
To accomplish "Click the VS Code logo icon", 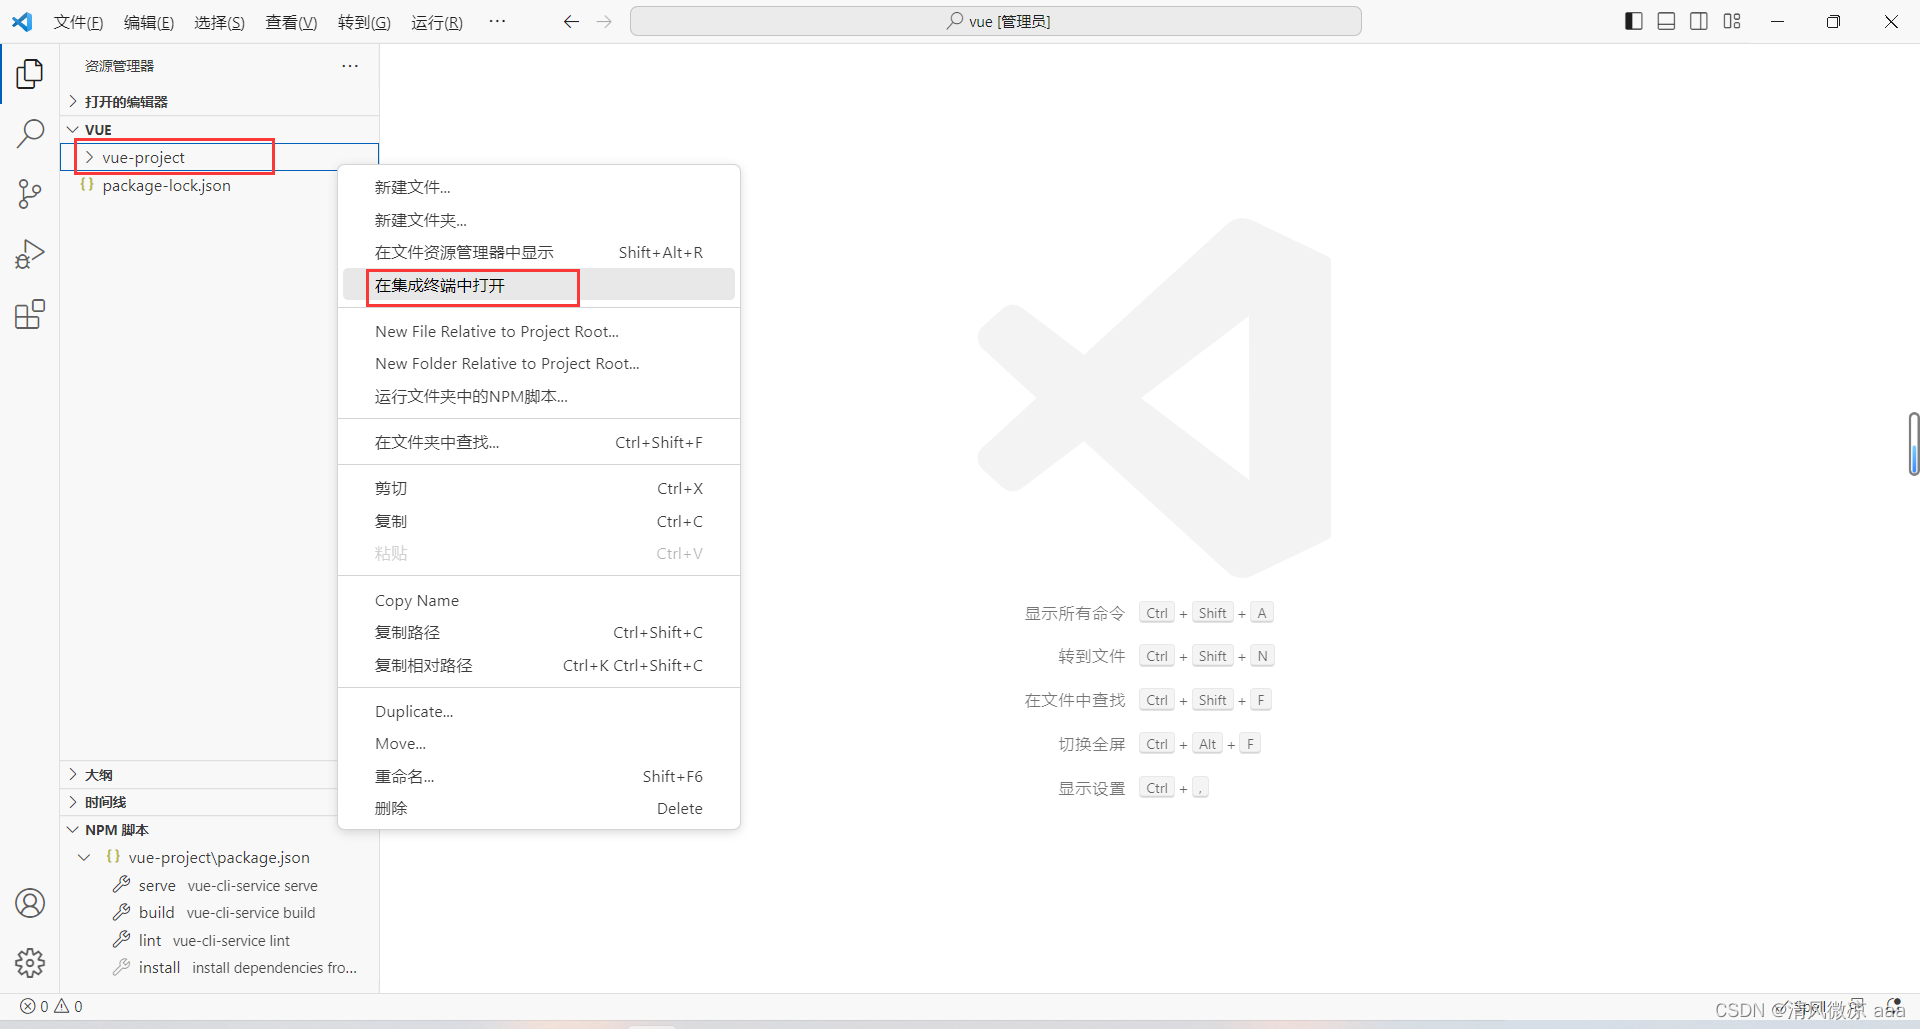I will pos(22,21).
